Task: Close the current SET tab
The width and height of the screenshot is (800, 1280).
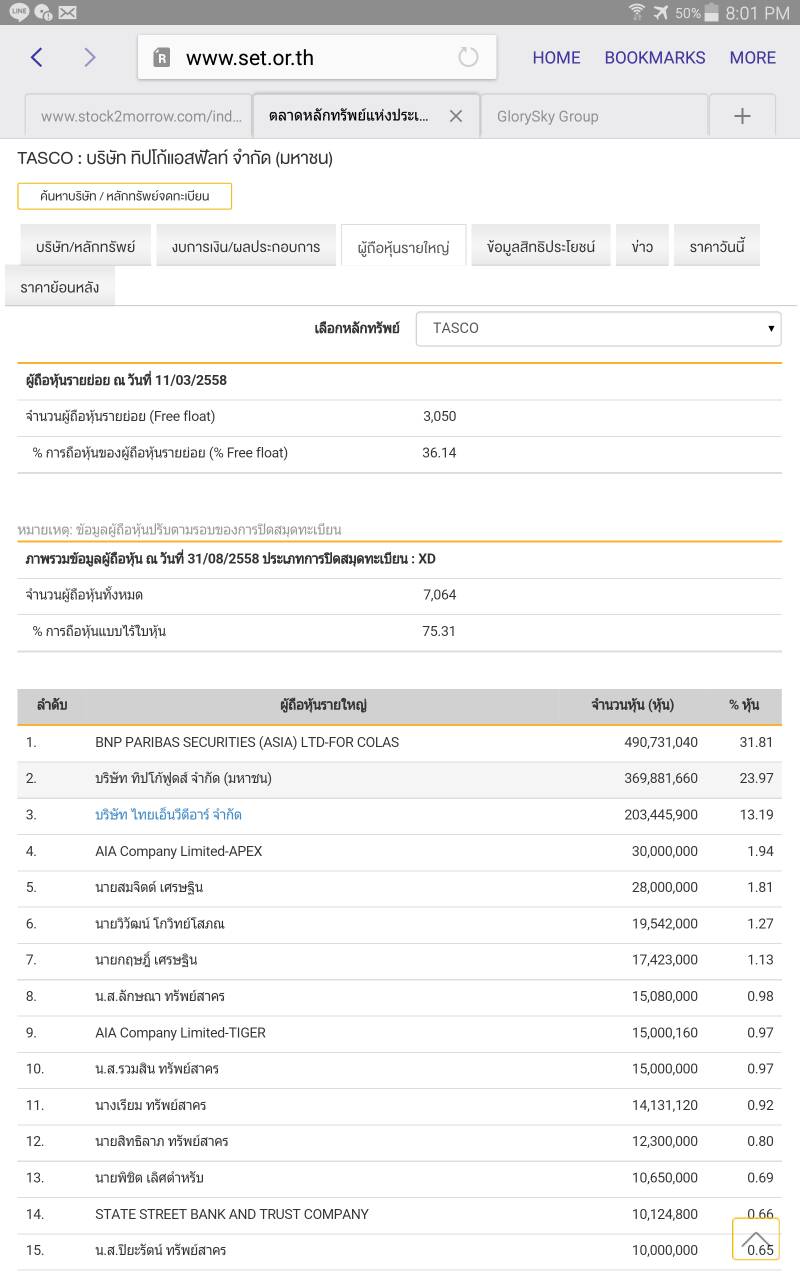Action: [x=455, y=116]
